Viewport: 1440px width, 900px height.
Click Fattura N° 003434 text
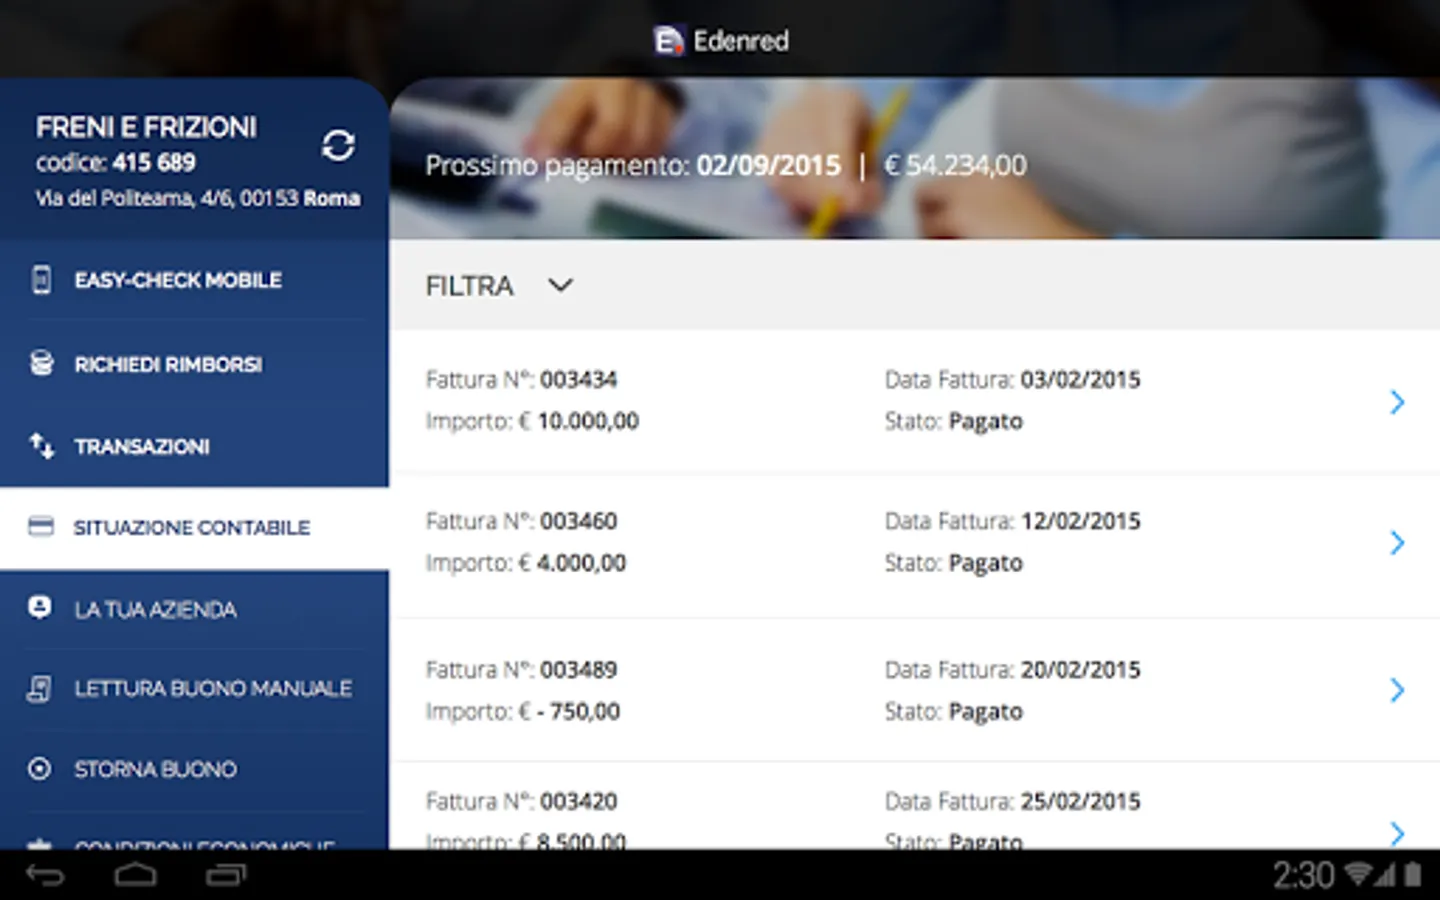(x=521, y=380)
